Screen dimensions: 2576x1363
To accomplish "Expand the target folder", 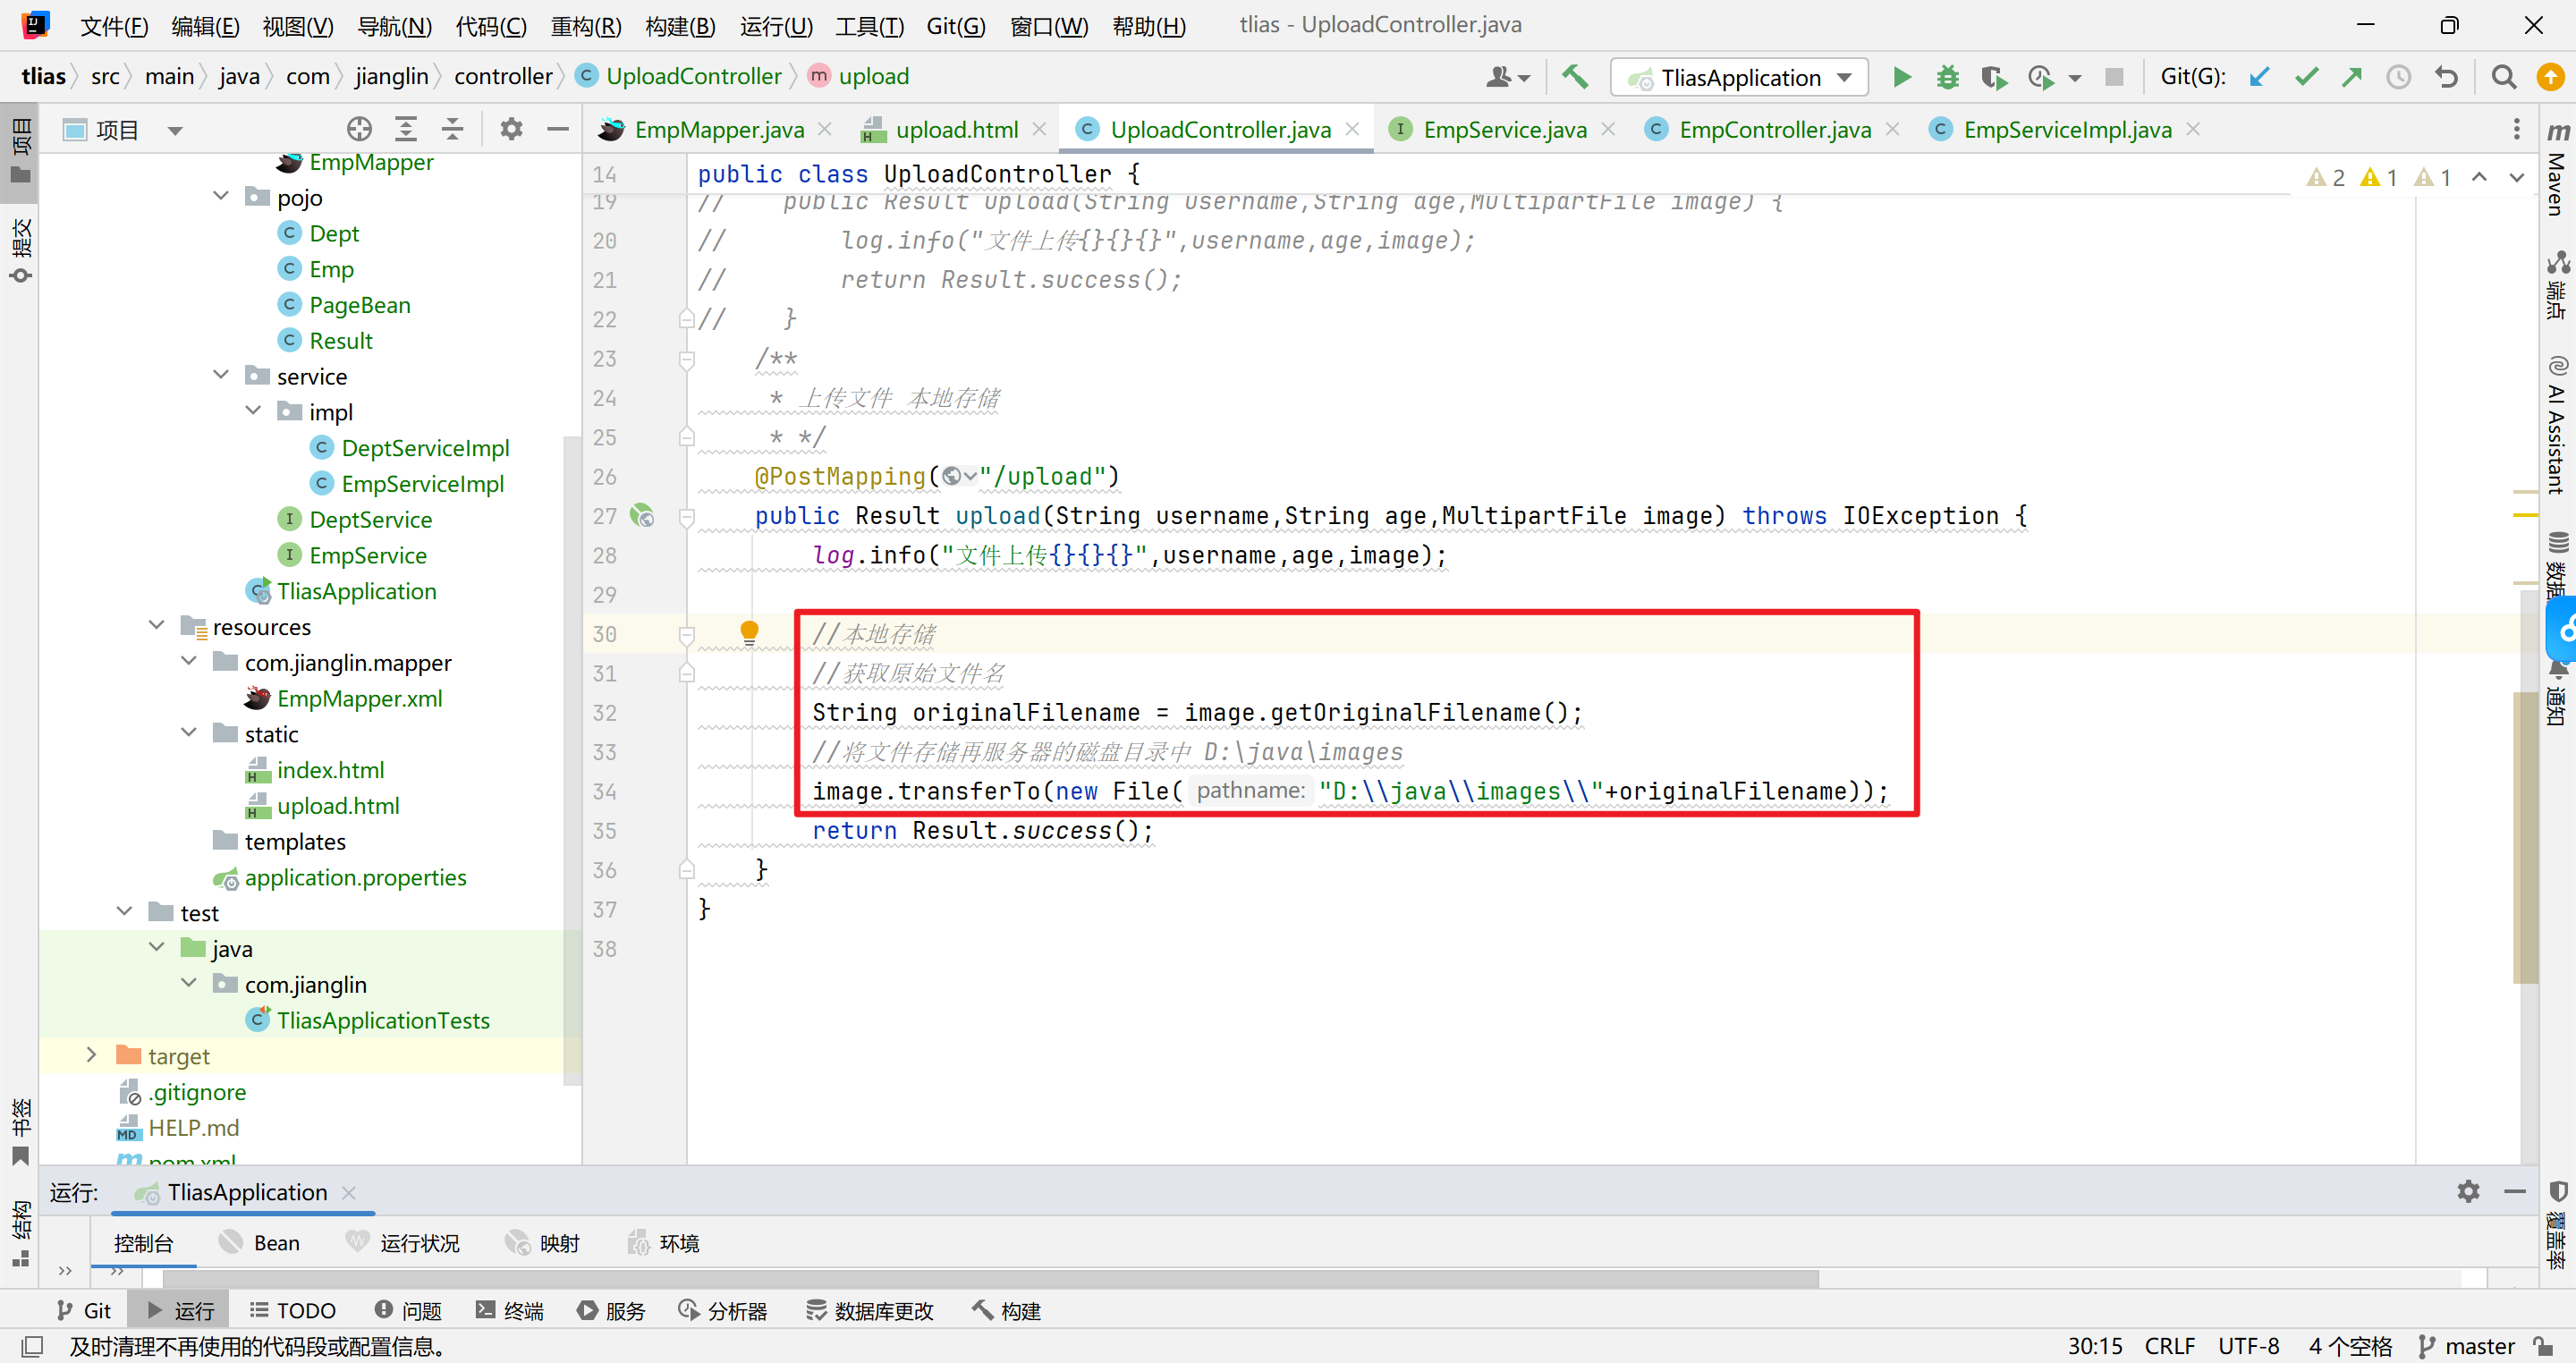I will coord(92,1055).
